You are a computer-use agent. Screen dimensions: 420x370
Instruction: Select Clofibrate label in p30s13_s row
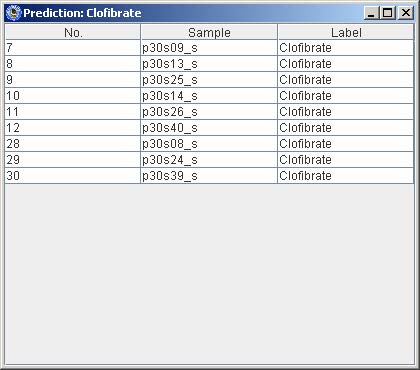click(346, 64)
